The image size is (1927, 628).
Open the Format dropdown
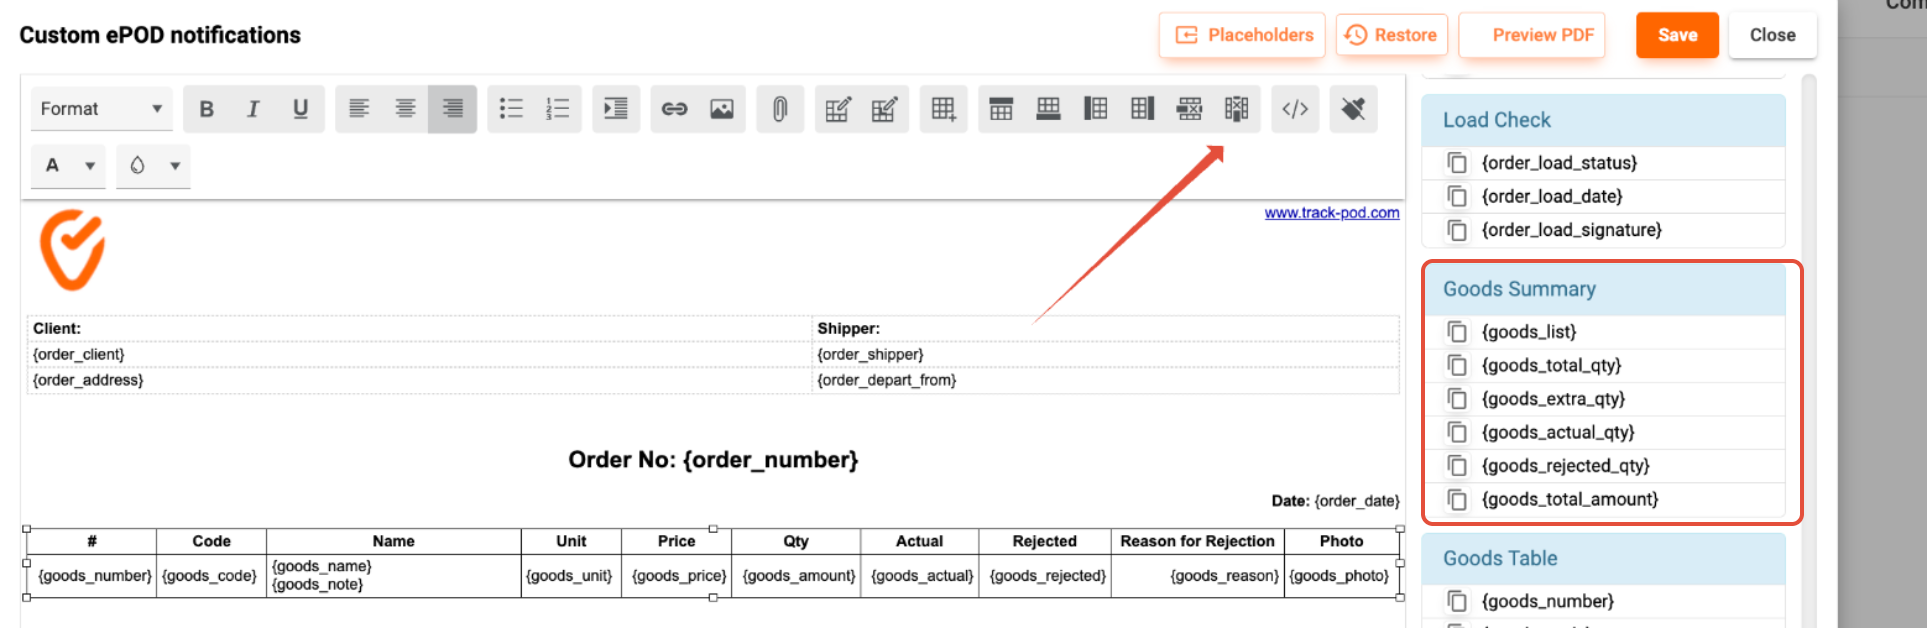click(x=101, y=109)
